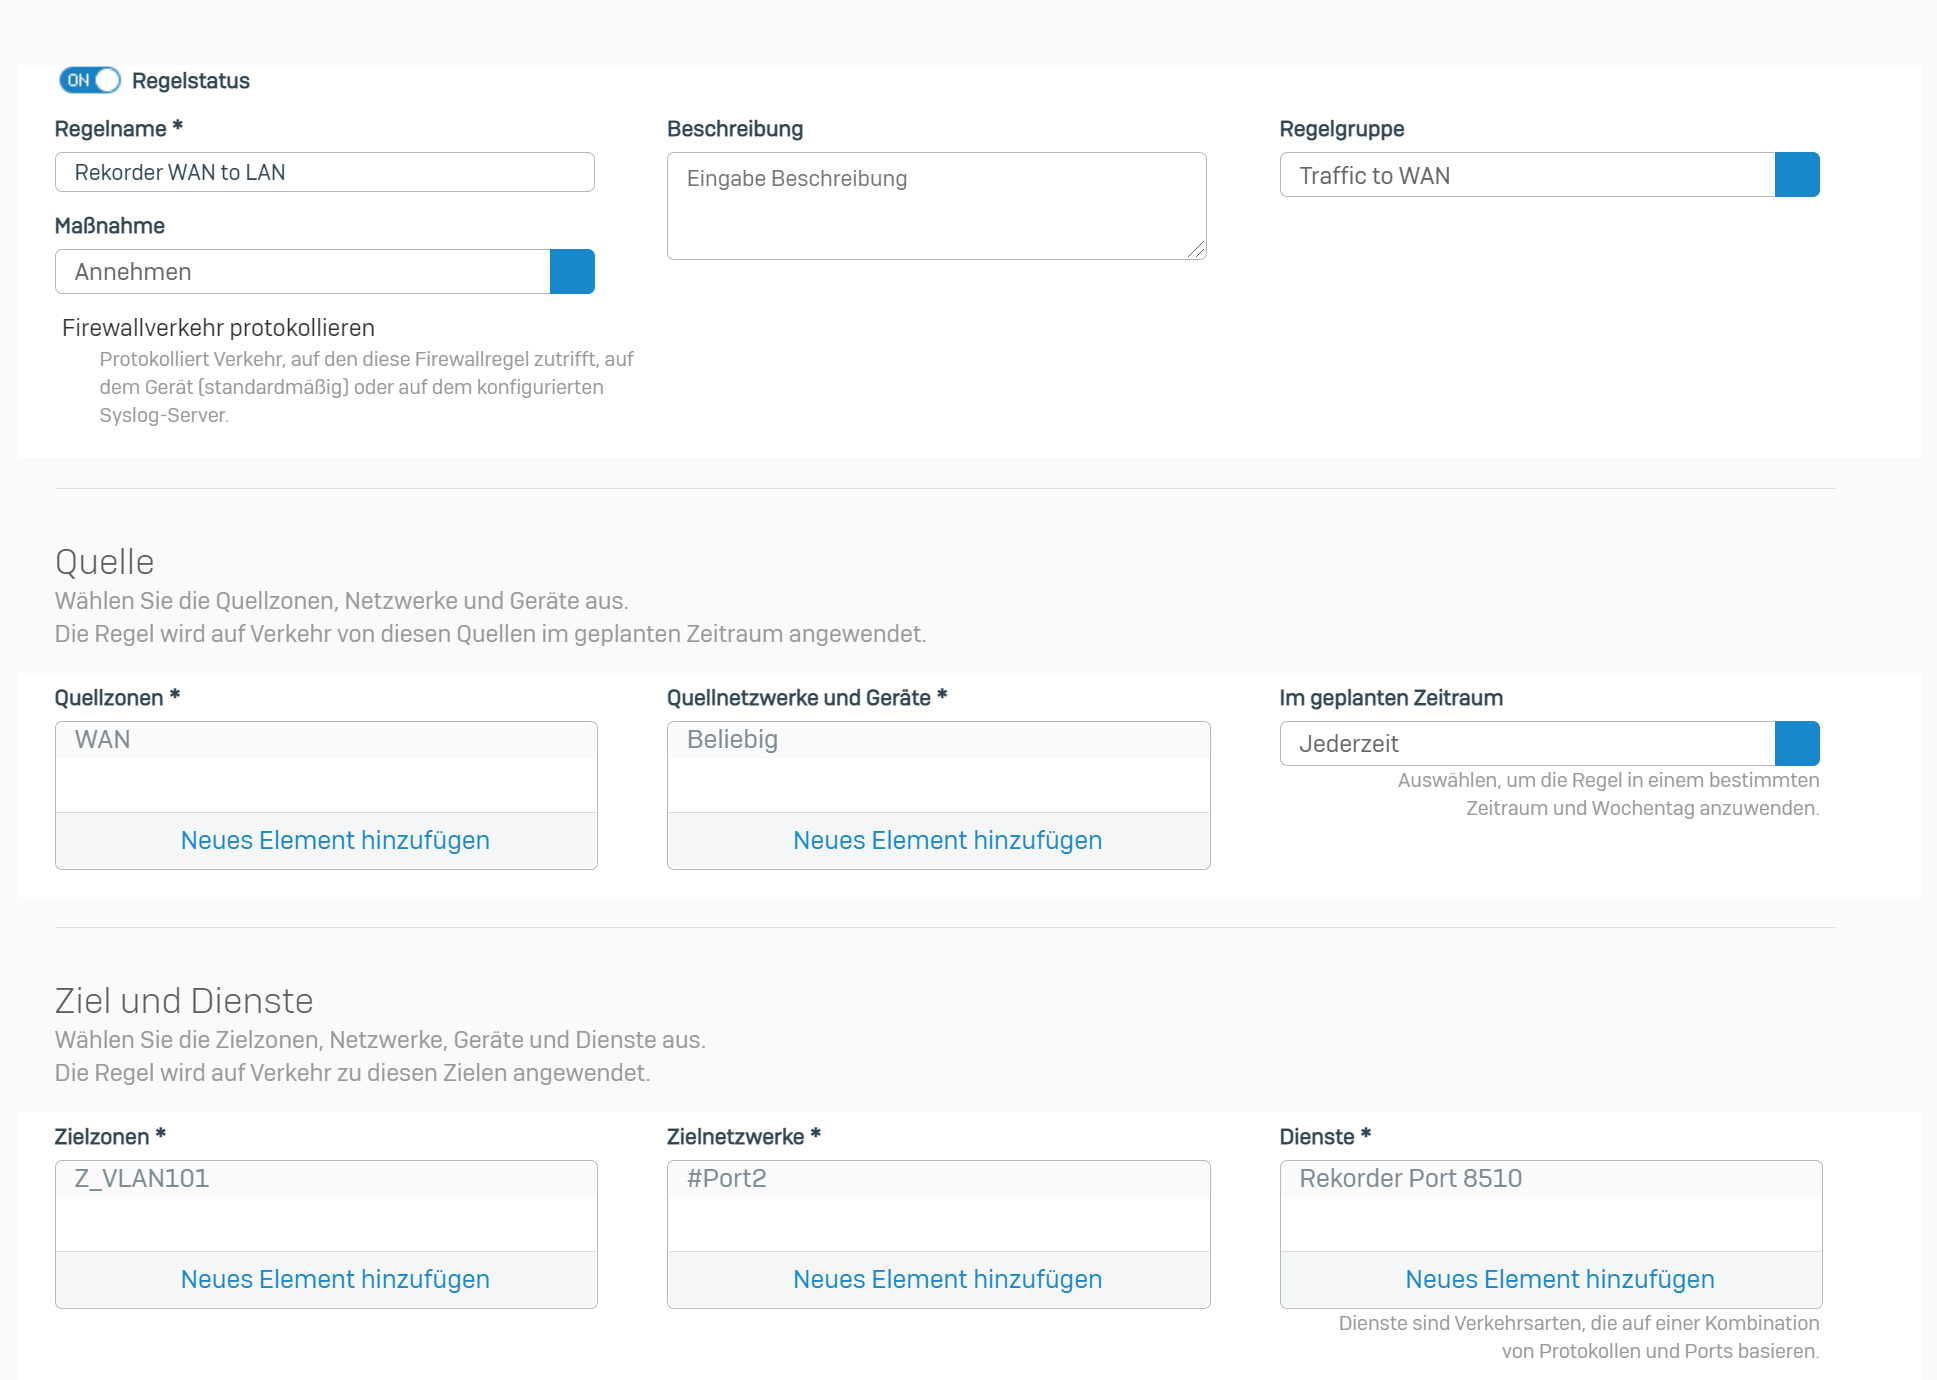Enable 'Firewallverkehr protokollieren' option
This screenshot has width=1937, height=1380.
218,328
